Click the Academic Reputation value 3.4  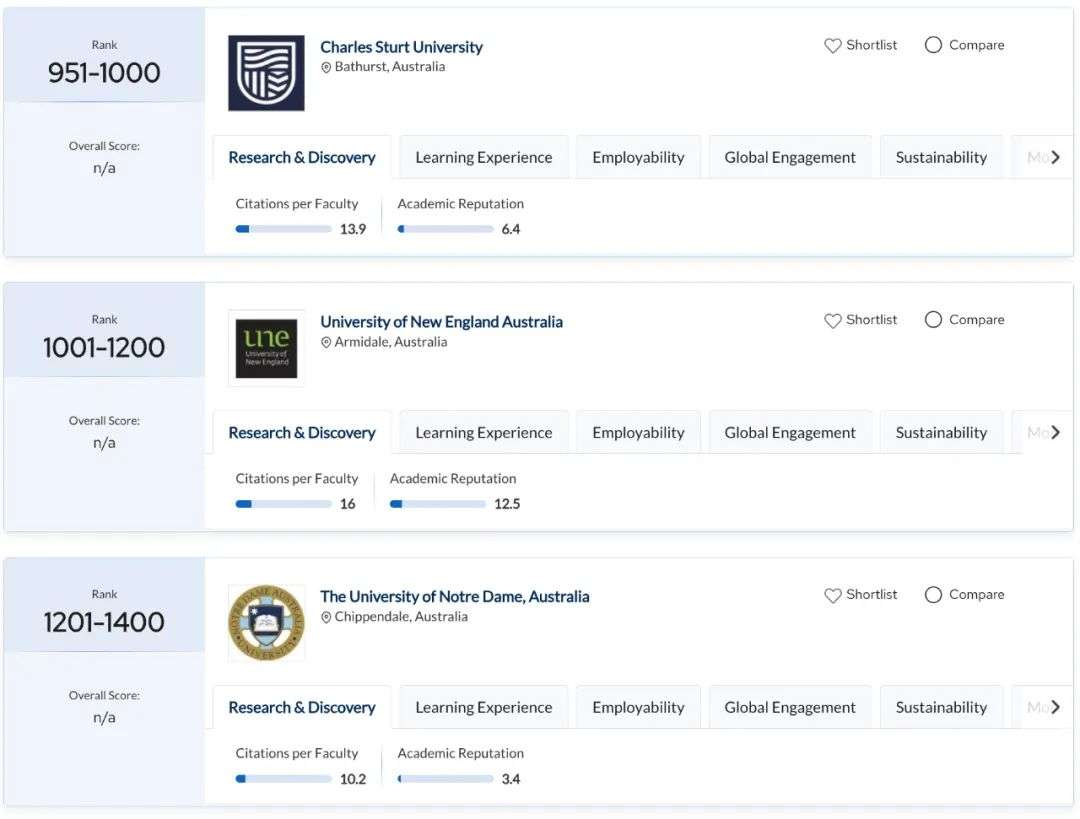pyautogui.click(x=510, y=779)
